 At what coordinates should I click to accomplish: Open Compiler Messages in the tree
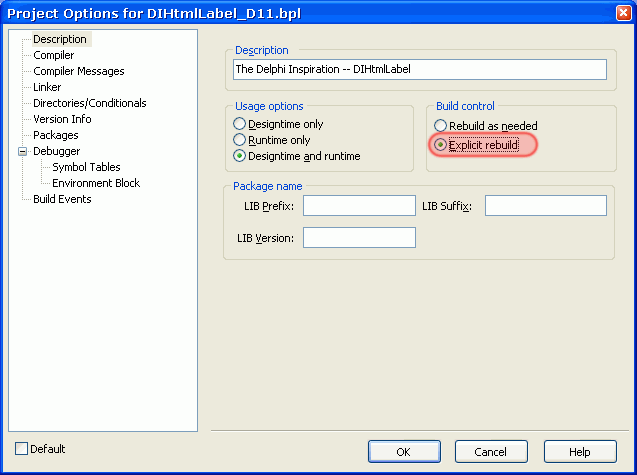79,71
